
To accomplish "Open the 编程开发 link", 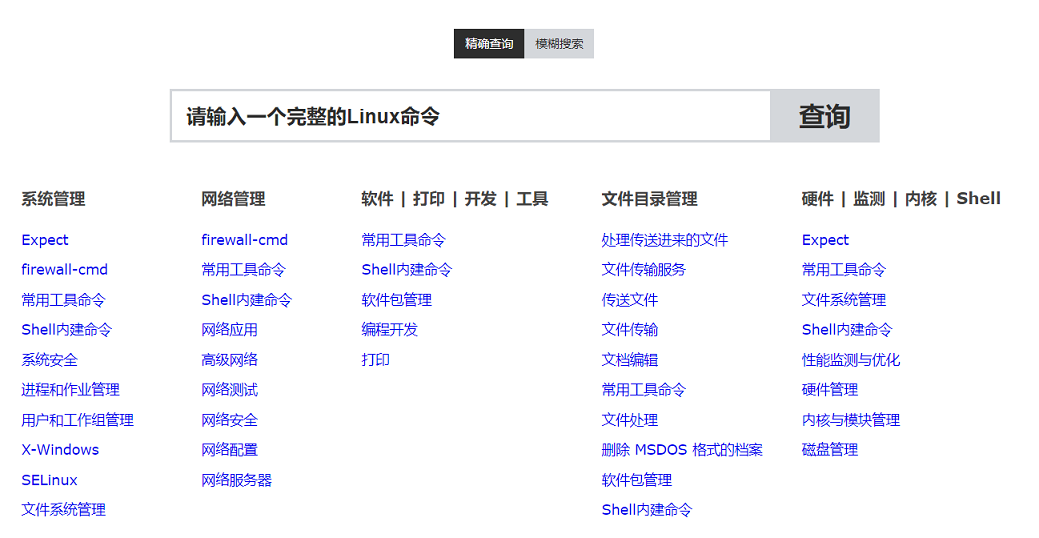I will click(x=389, y=330).
